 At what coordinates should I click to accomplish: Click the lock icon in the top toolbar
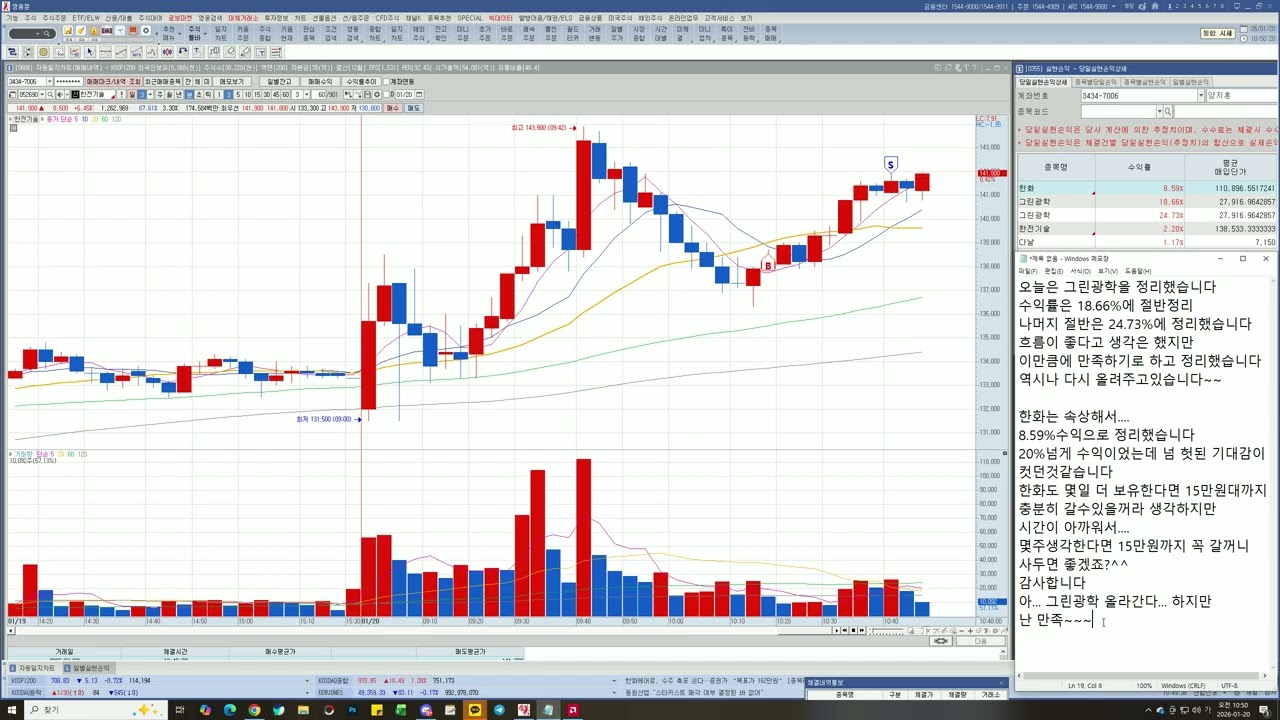click(94, 31)
